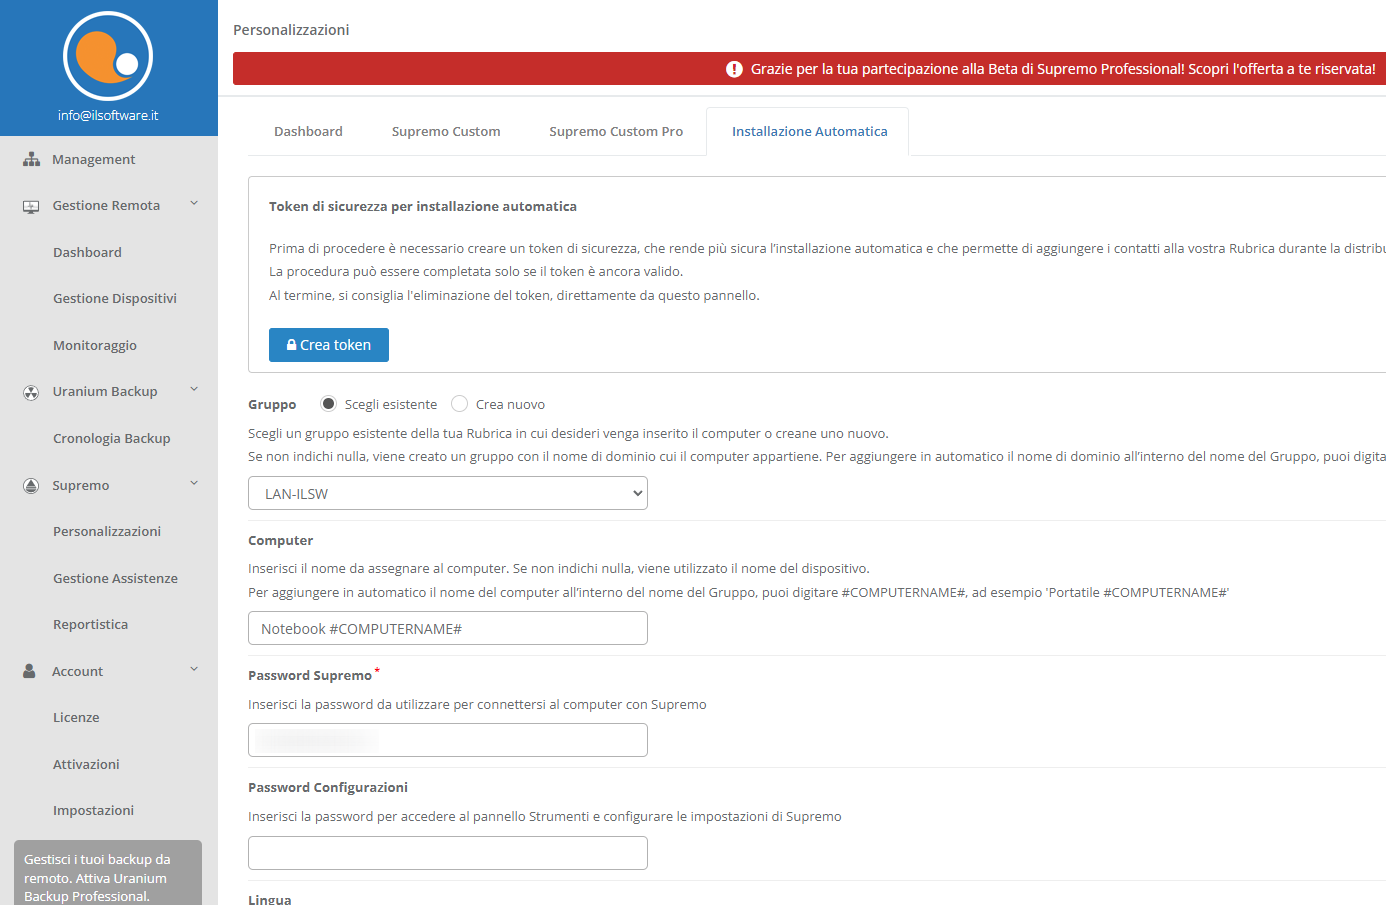Open the Supremo Custom Pro tab

[616, 131]
